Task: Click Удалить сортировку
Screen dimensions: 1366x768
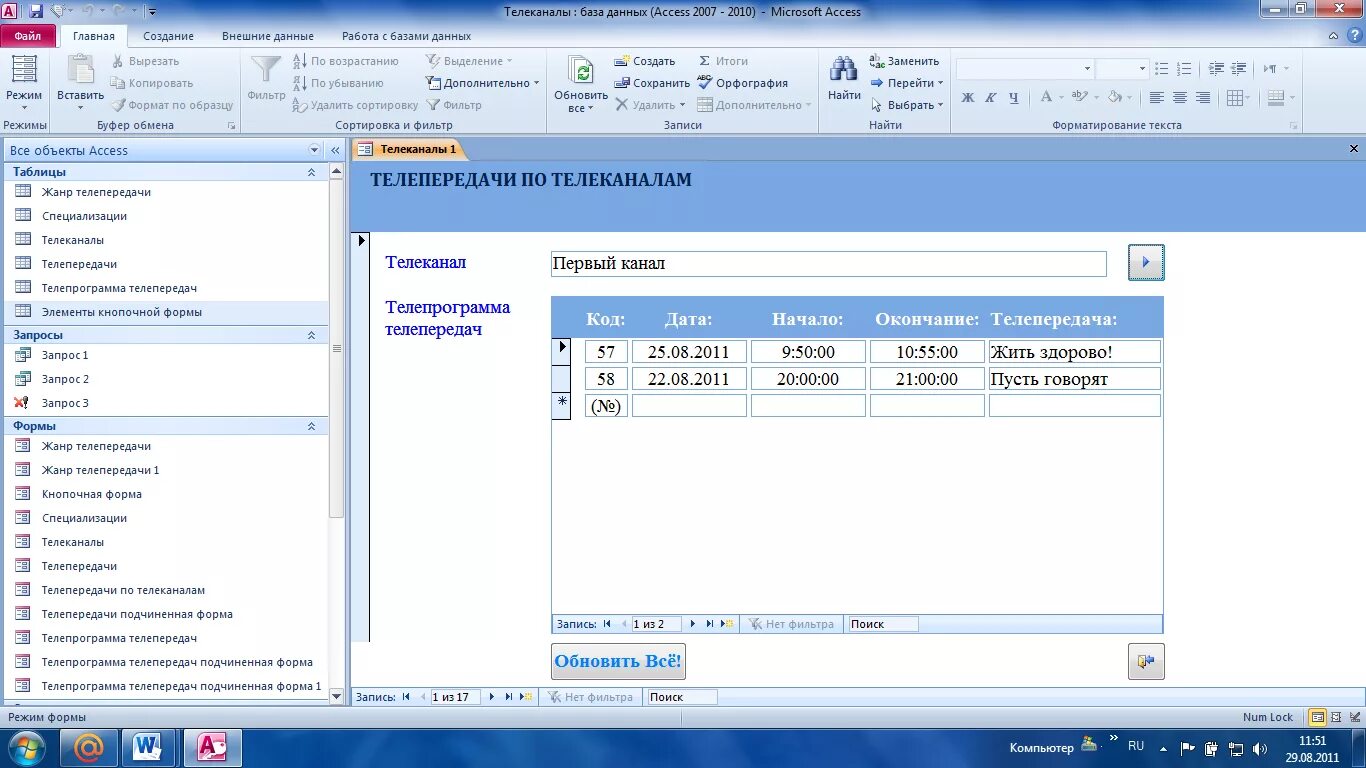Action: (355, 105)
